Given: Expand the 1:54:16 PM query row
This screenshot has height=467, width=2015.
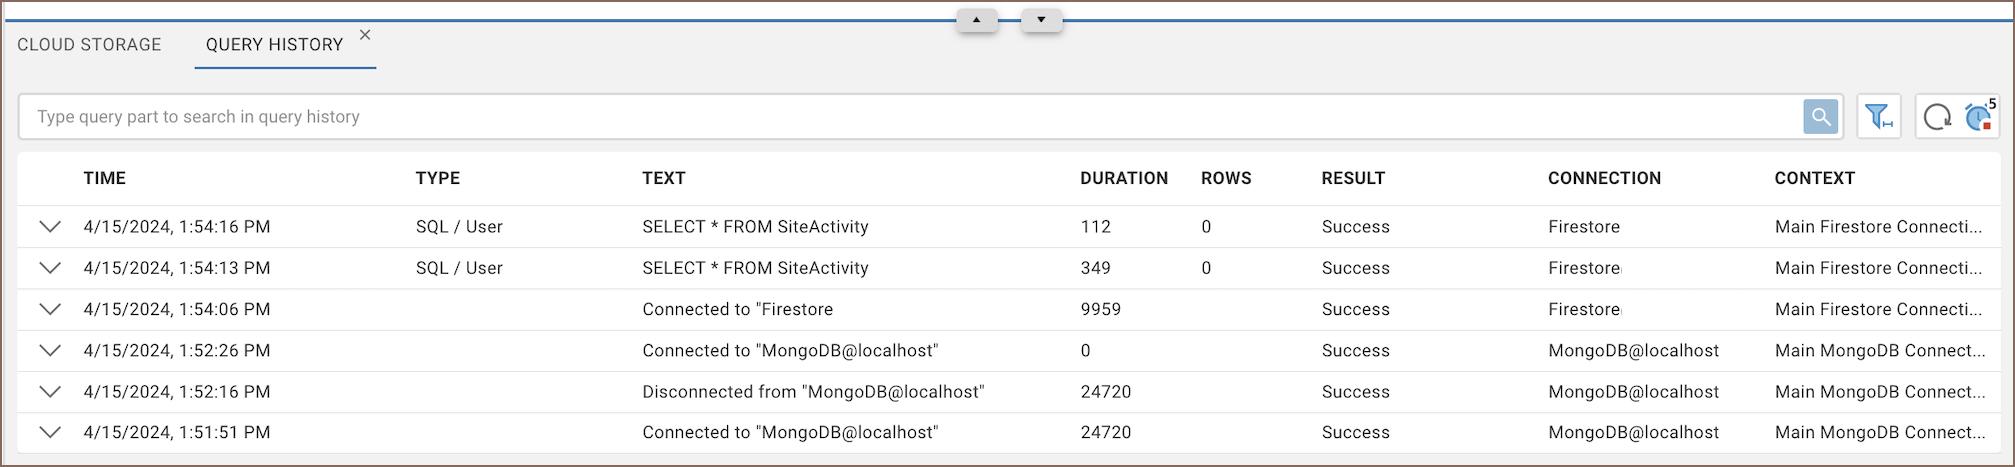Looking at the screenshot, I should pos(50,227).
